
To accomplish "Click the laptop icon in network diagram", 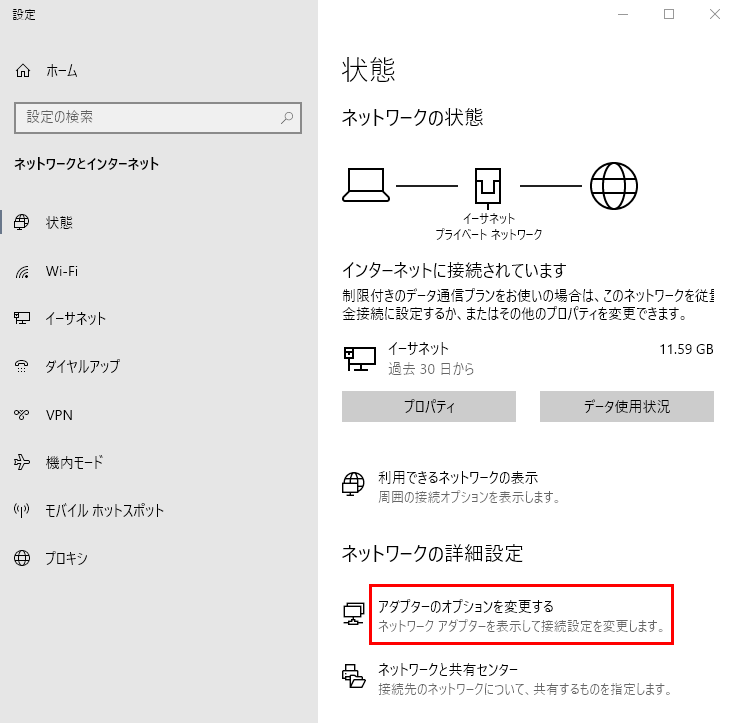I will tap(366, 185).
